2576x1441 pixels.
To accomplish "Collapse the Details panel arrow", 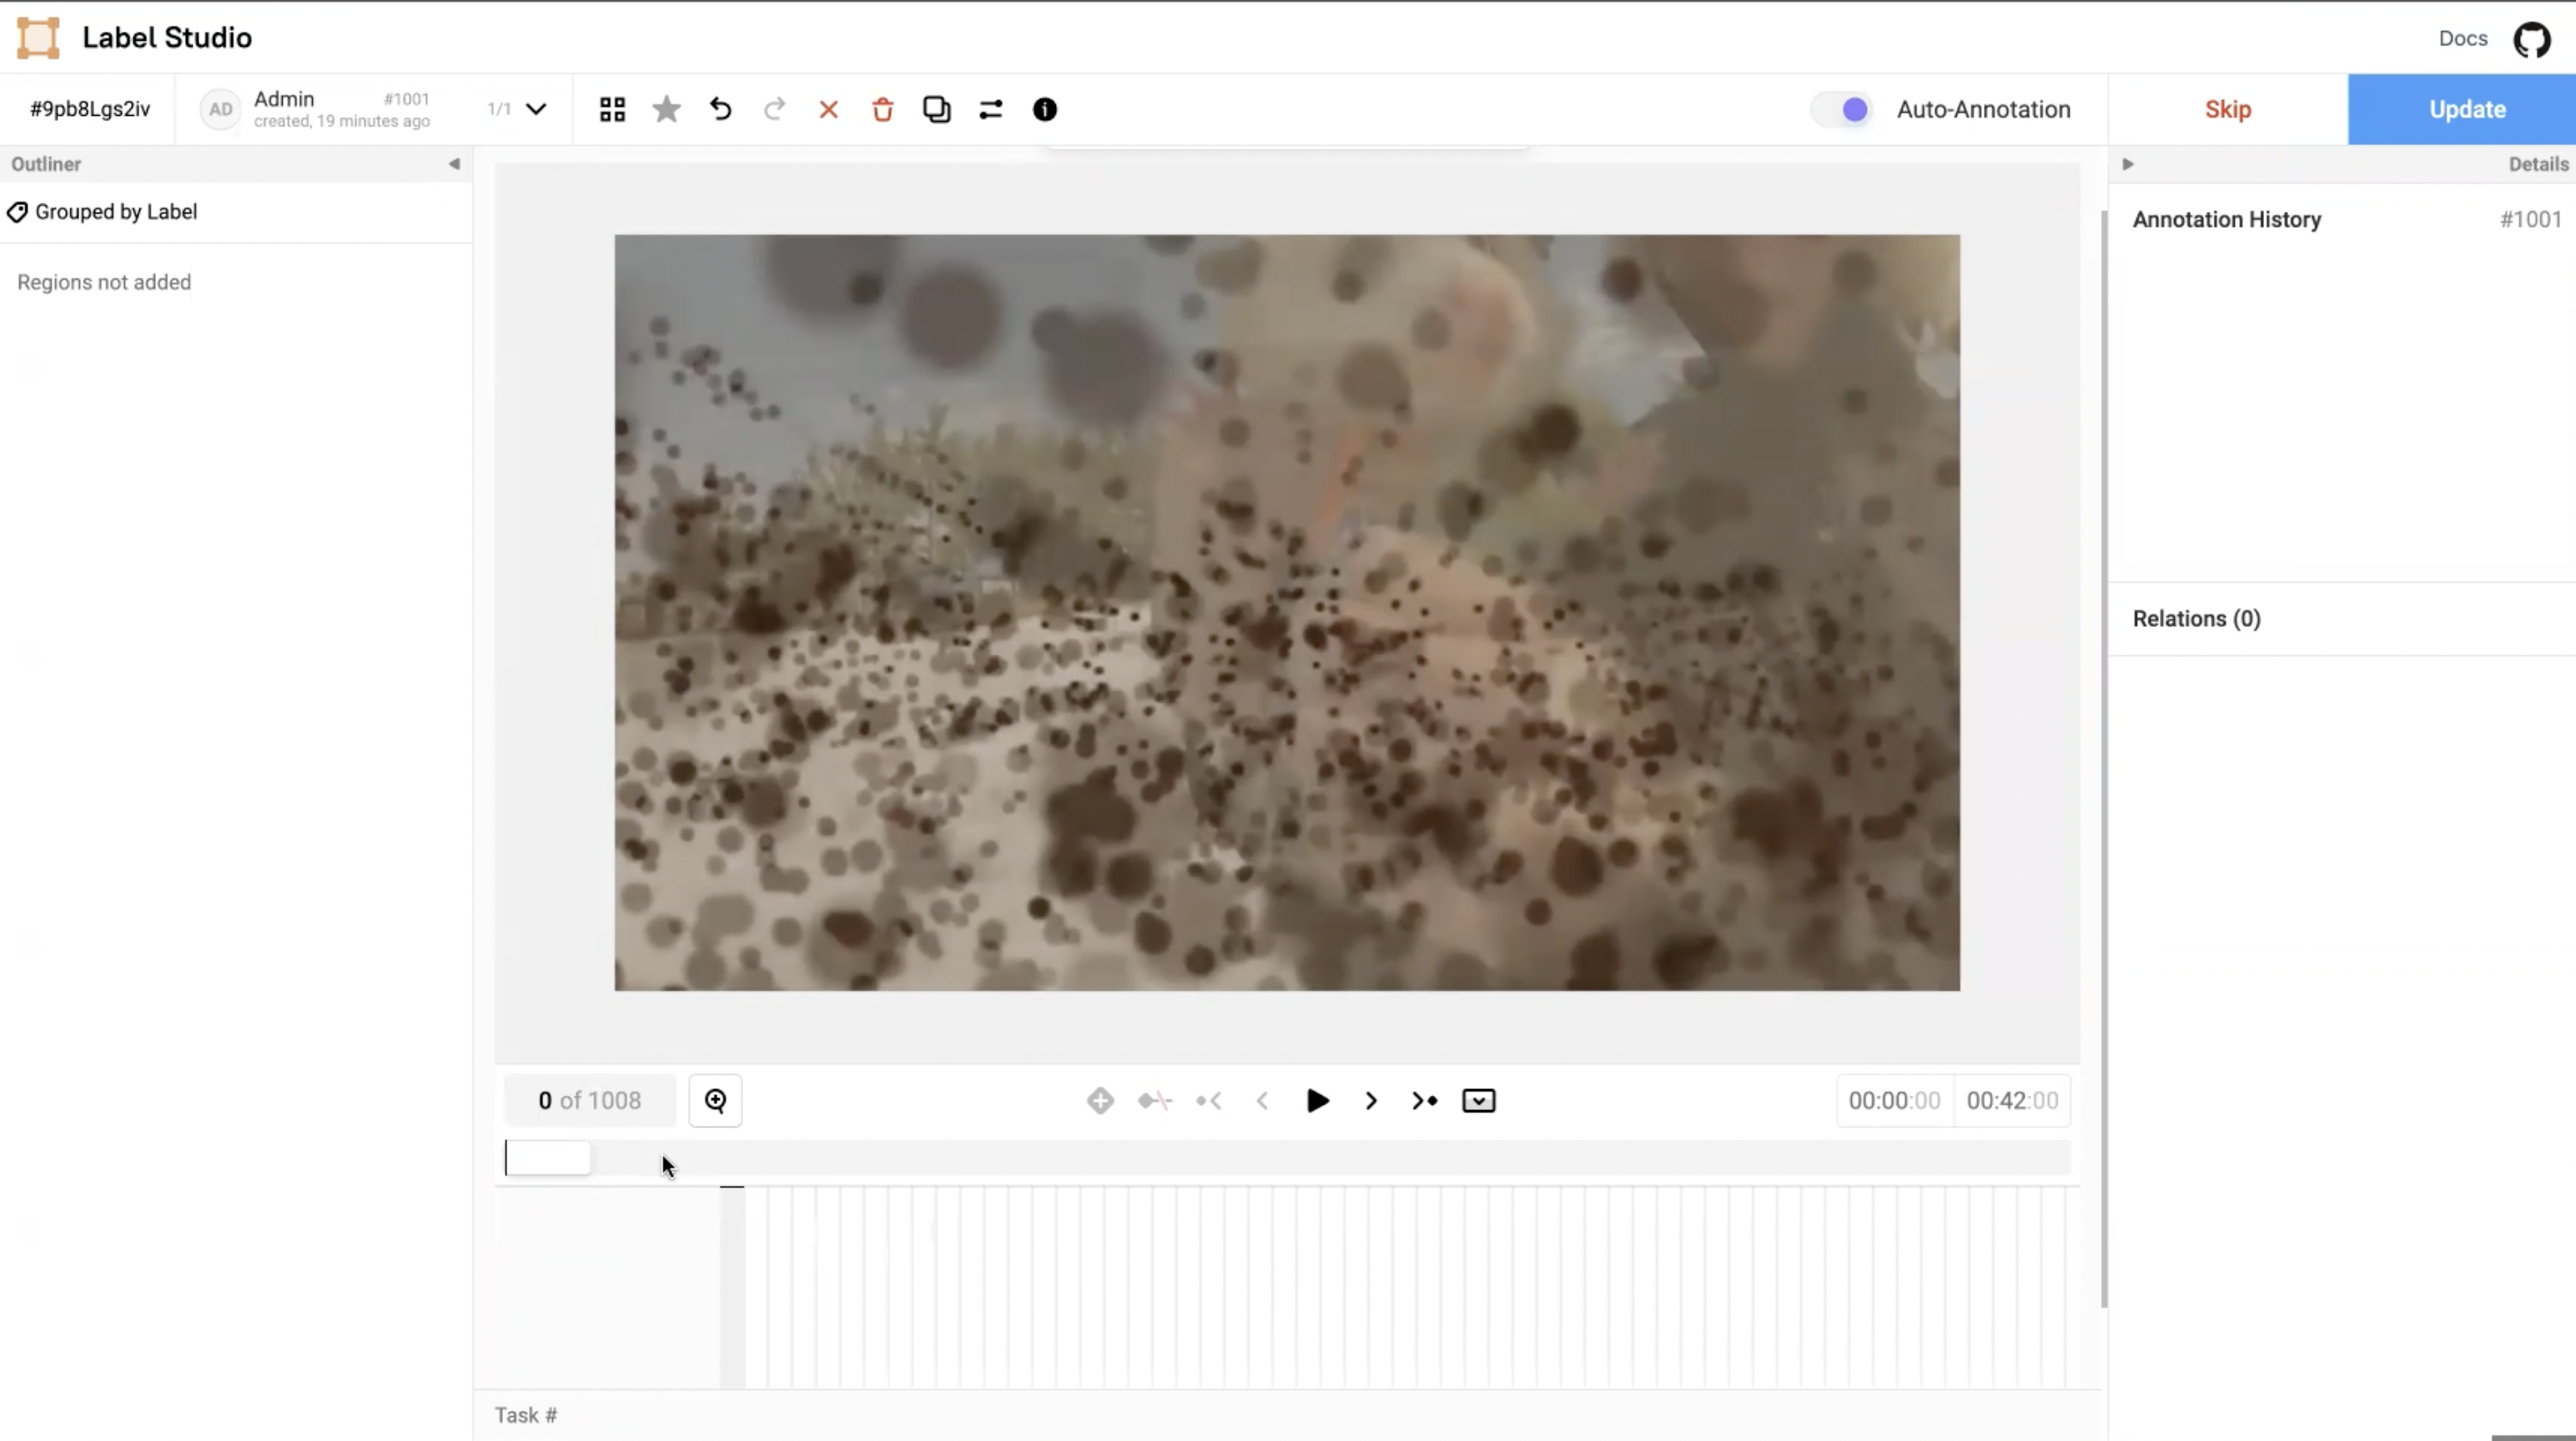I will (x=2128, y=164).
